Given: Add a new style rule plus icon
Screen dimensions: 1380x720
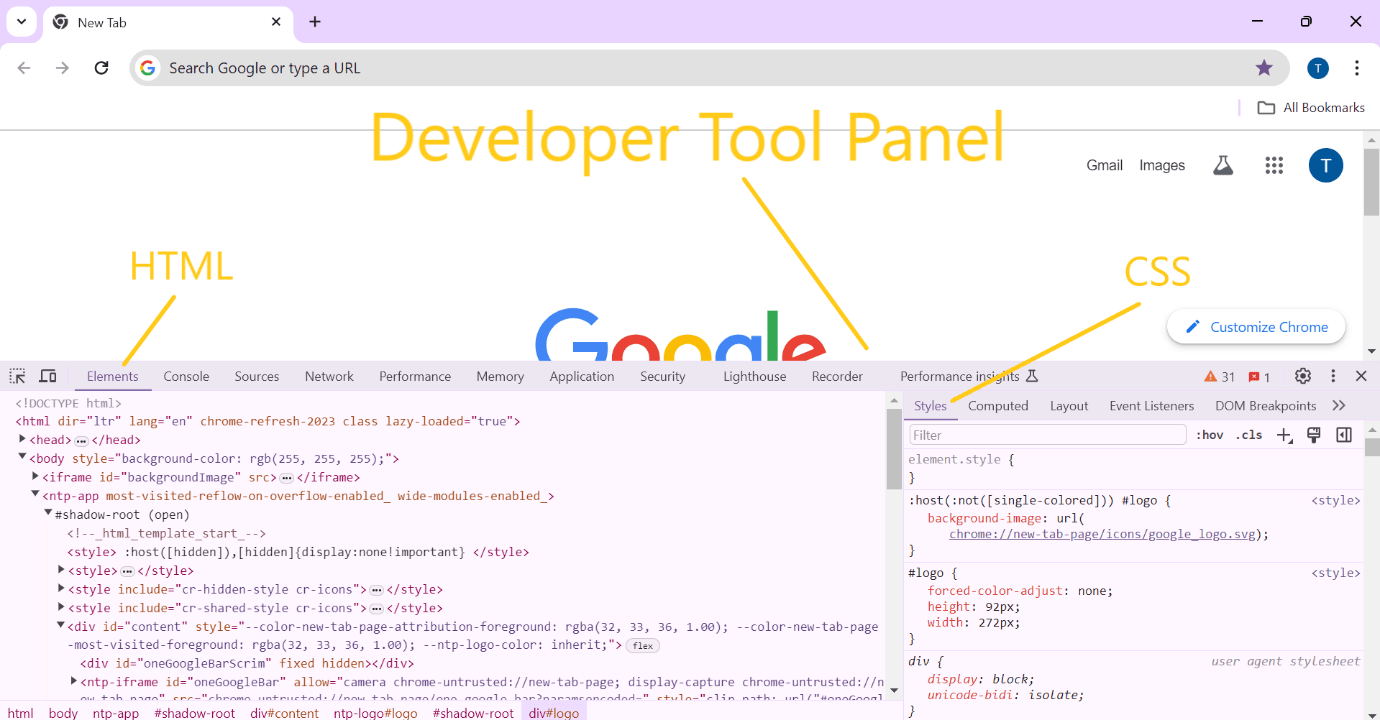Looking at the screenshot, I should 1285,435.
